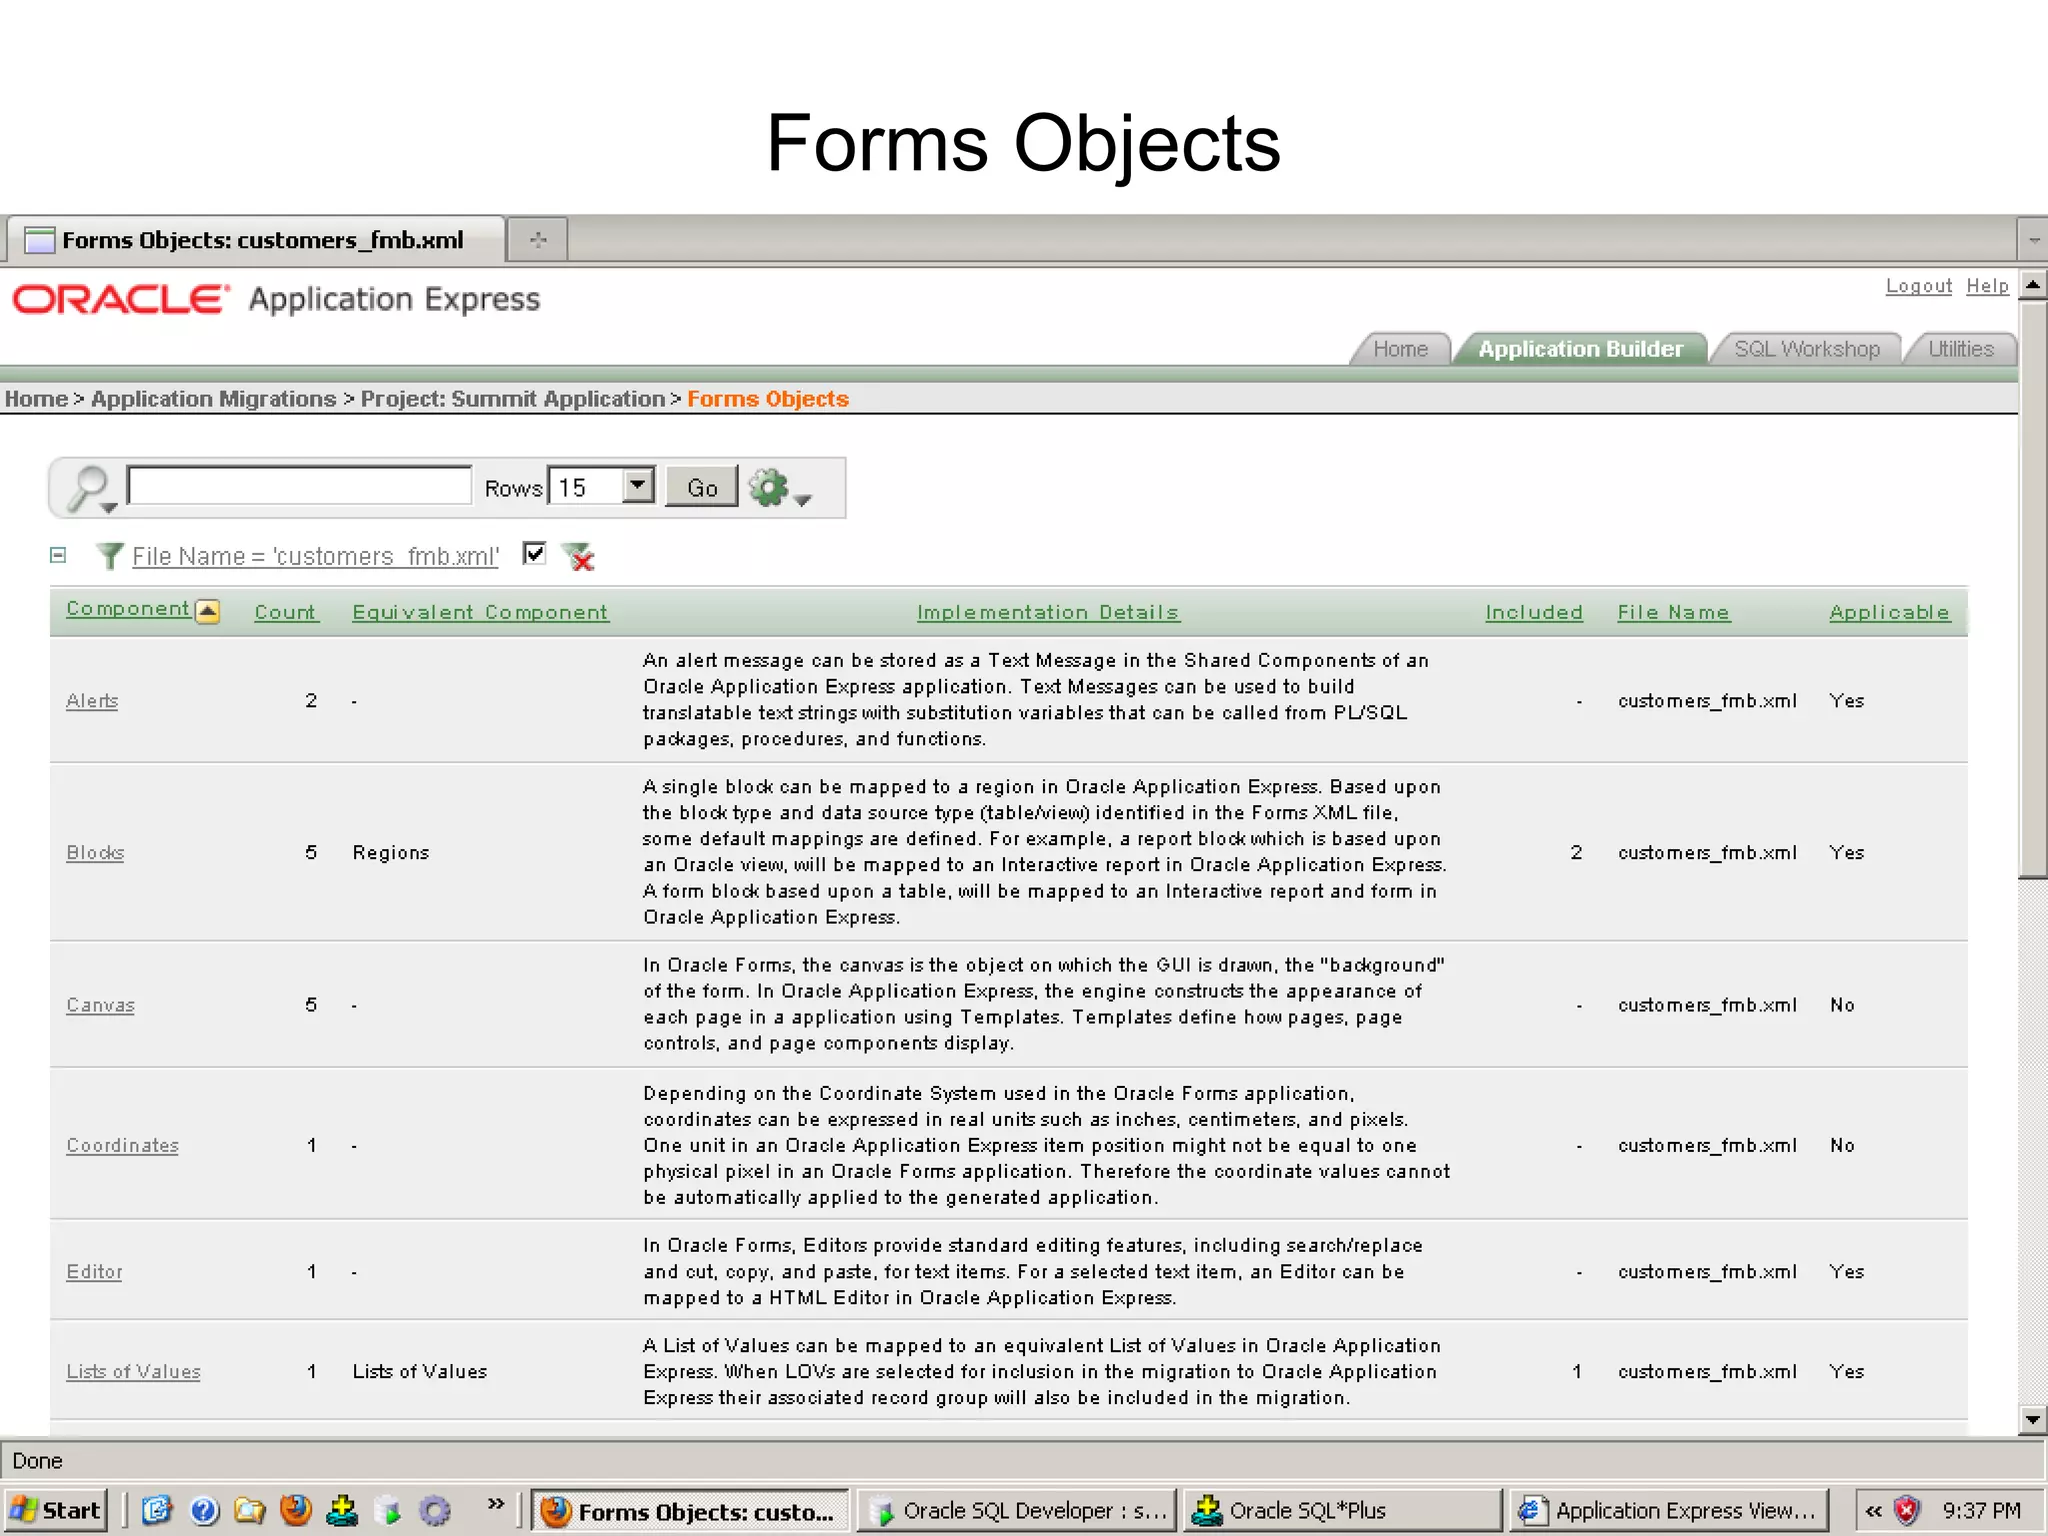Sort by Implementation Details column

pos(1048,612)
